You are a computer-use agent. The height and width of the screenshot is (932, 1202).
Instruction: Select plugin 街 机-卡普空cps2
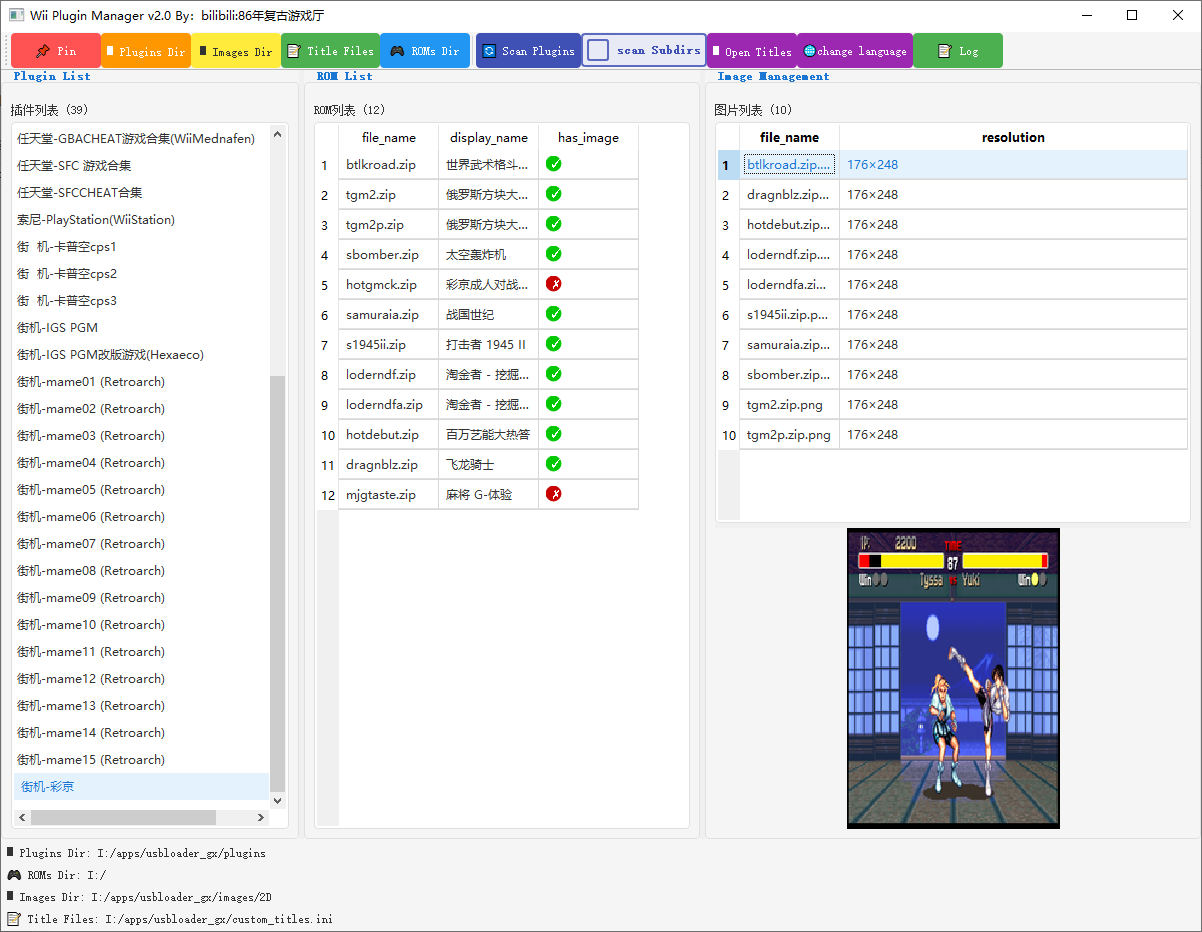point(141,274)
